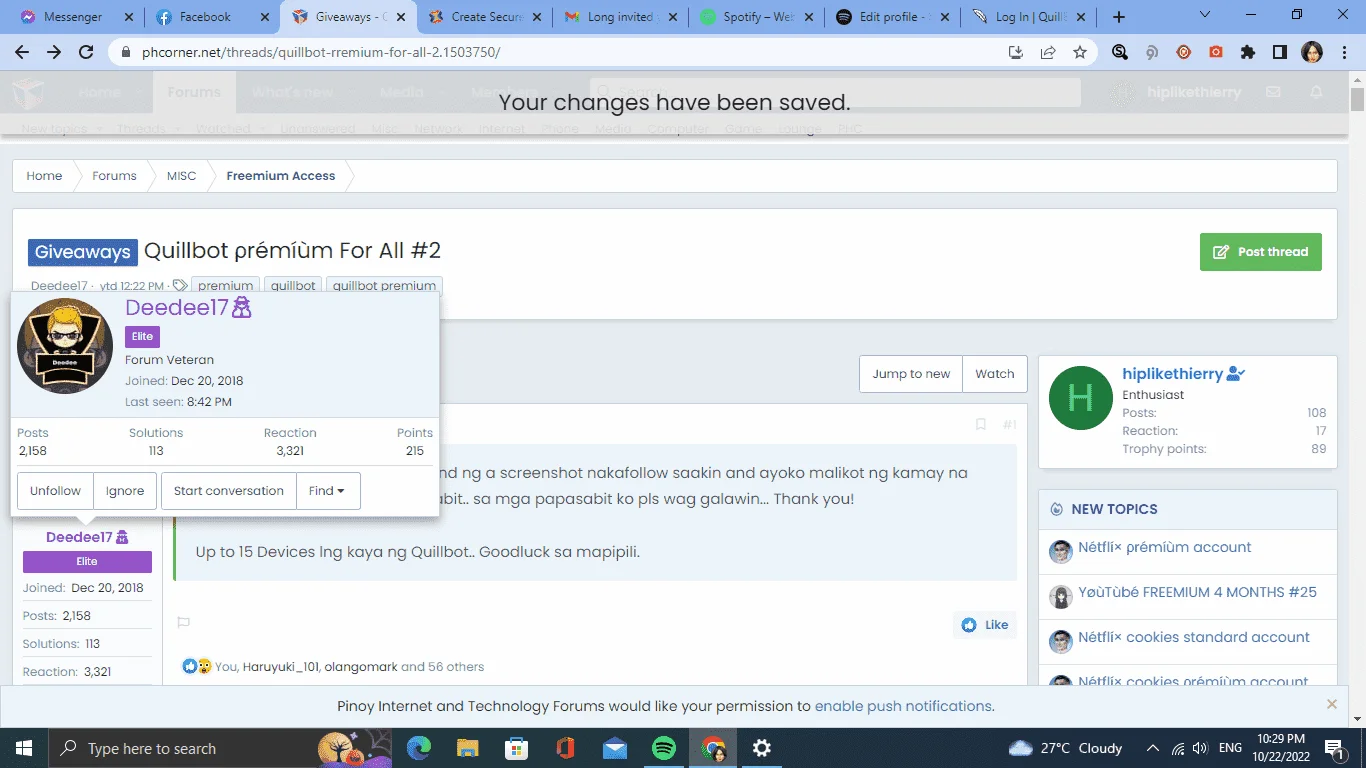This screenshot has height=768, width=1366.
Task: Click the Ignore button
Action: click(x=125, y=491)
